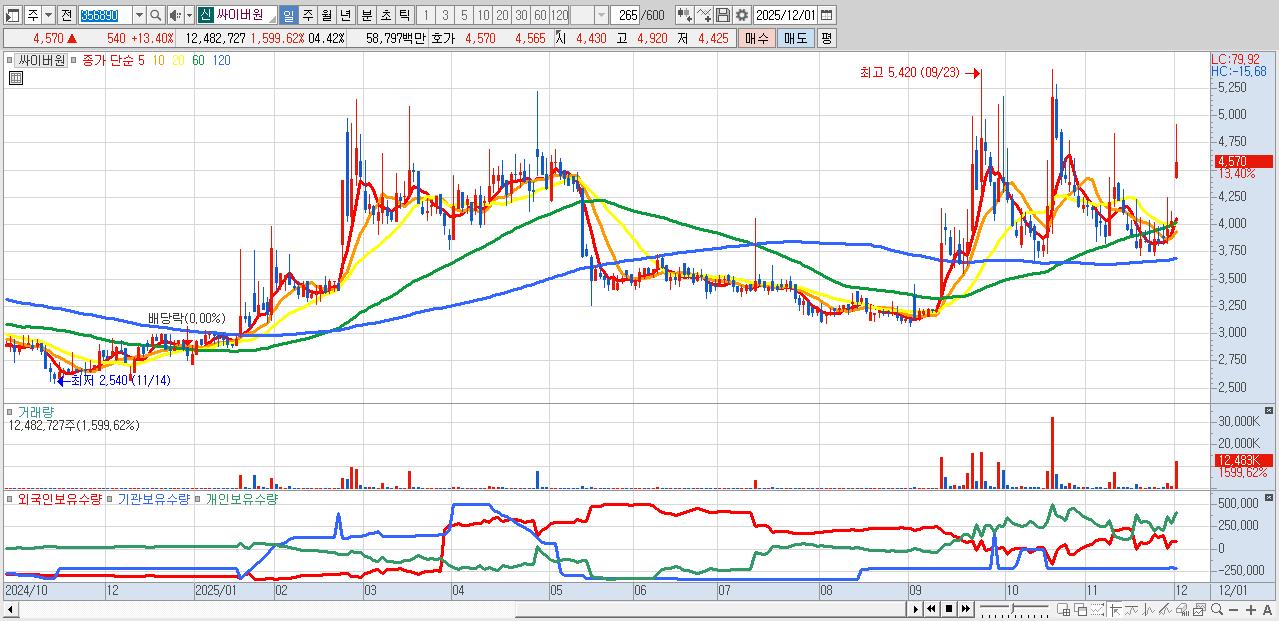The width and height of the screenshot is (1279, 621).
Task: Select the 60 interval button
Action: (x=540, y=15)
